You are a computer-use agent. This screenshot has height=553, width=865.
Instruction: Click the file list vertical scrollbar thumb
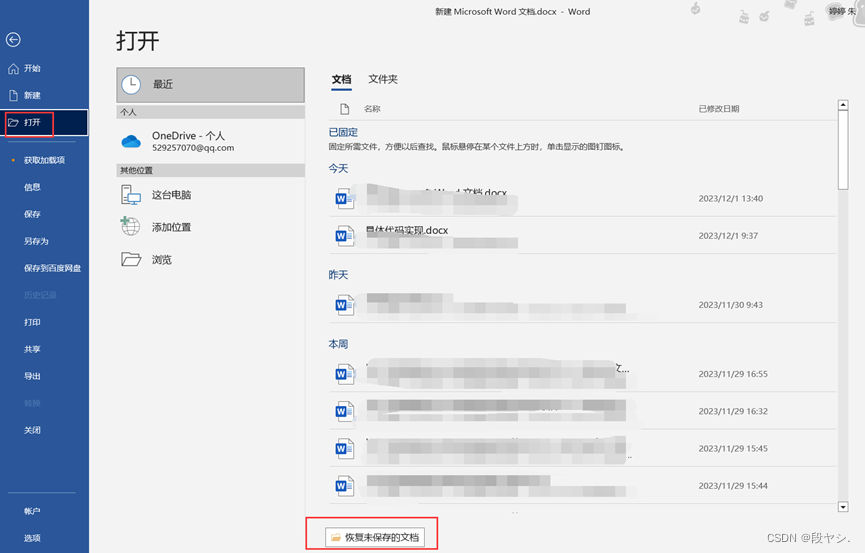[x=843, y=150]
